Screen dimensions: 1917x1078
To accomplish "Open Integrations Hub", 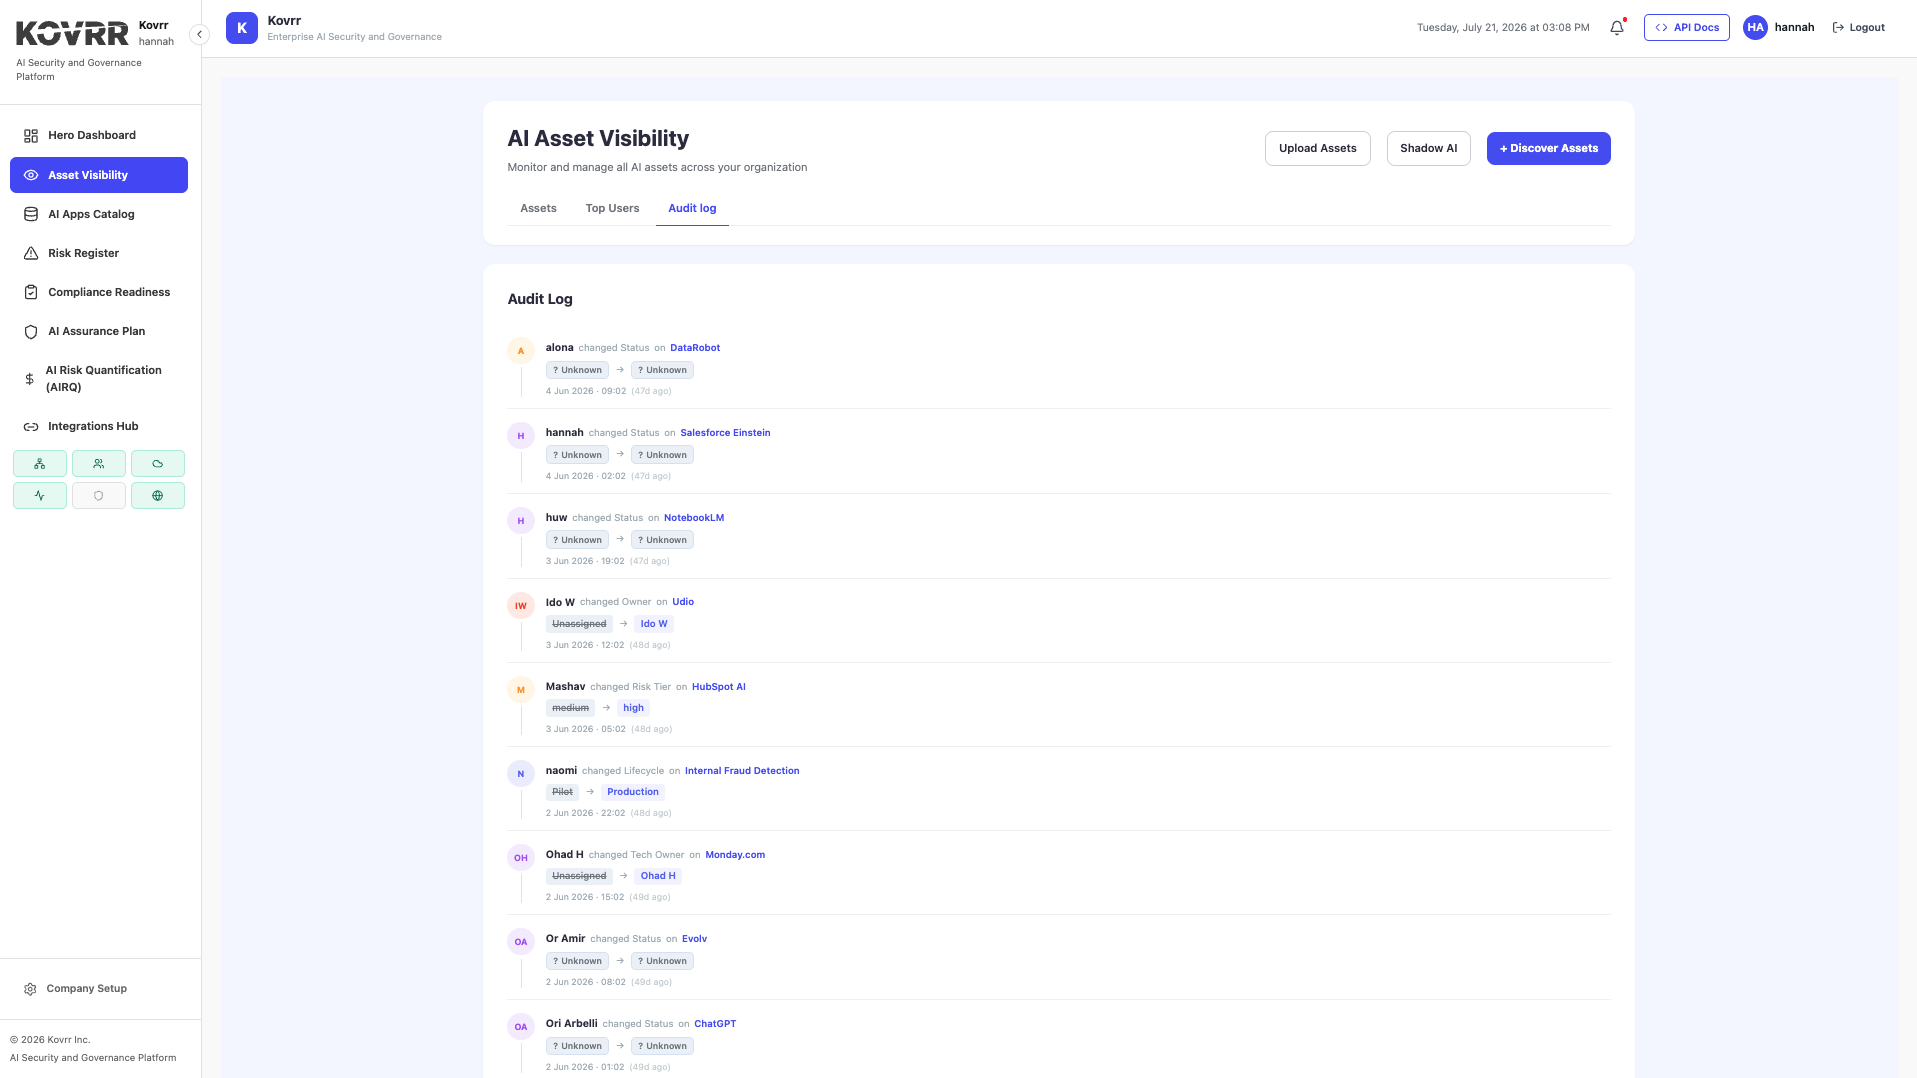I will (x=99, y=426).
